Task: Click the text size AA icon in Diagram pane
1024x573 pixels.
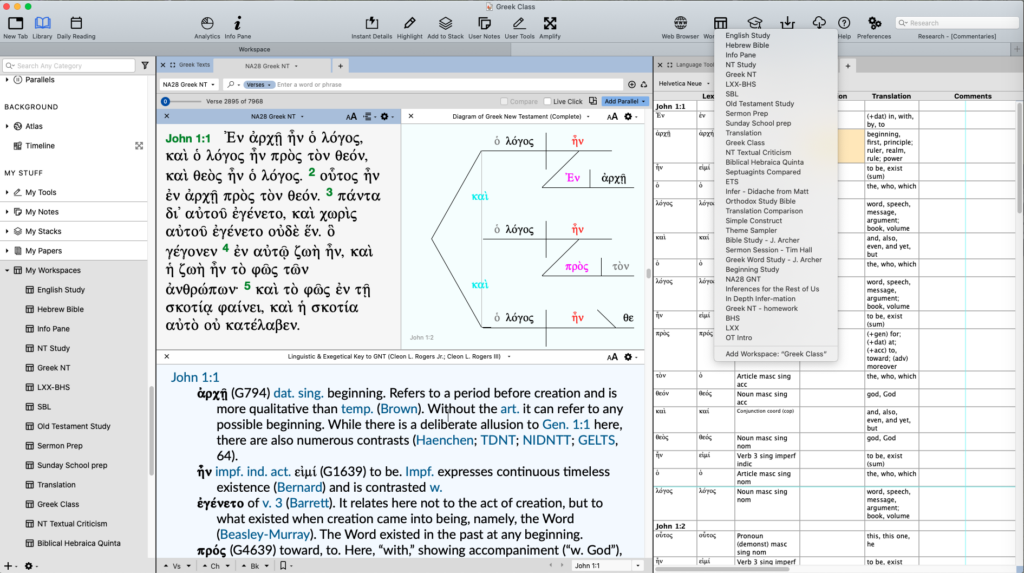Action: [612, 116]
